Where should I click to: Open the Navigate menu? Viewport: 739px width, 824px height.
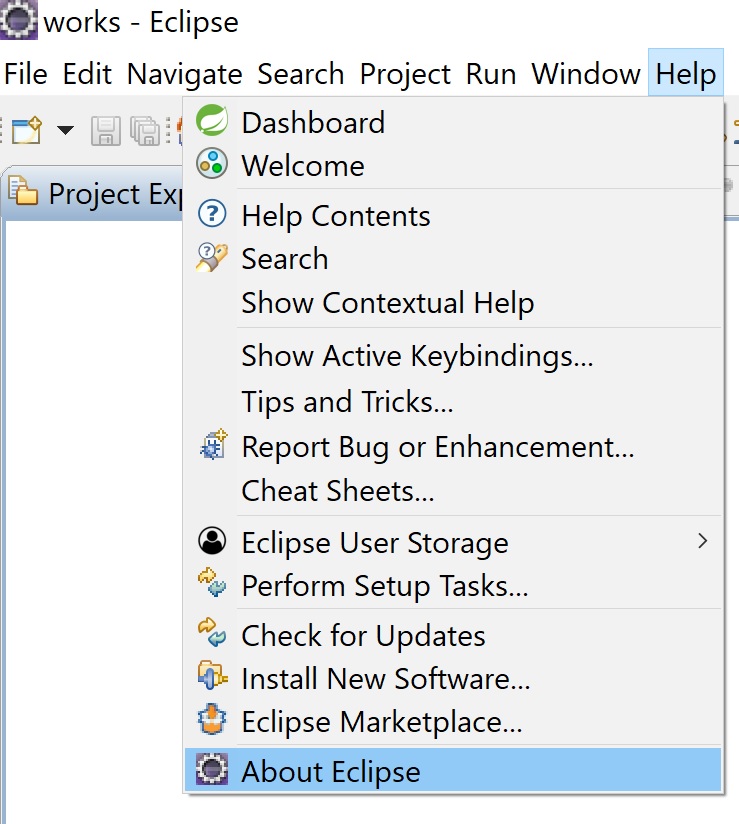184,73
